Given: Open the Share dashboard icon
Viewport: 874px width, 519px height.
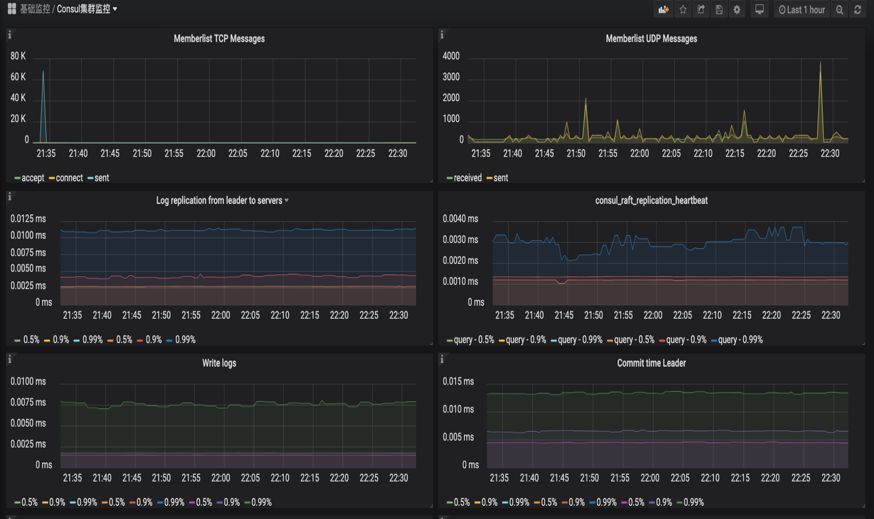Looking at the screenshot, I should tap(701, 10).
